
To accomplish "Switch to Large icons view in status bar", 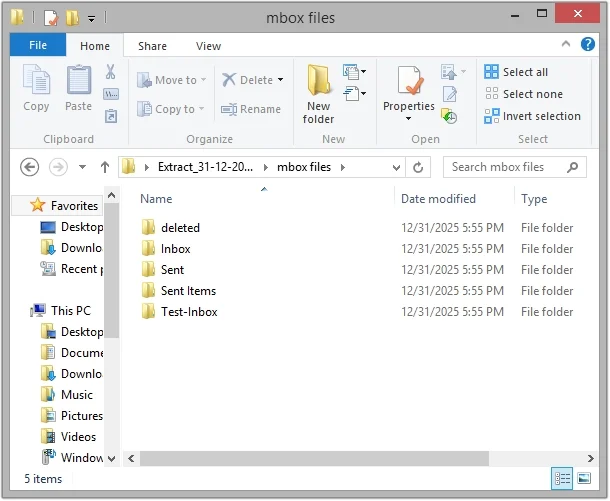I will click(x=584, y=478).
